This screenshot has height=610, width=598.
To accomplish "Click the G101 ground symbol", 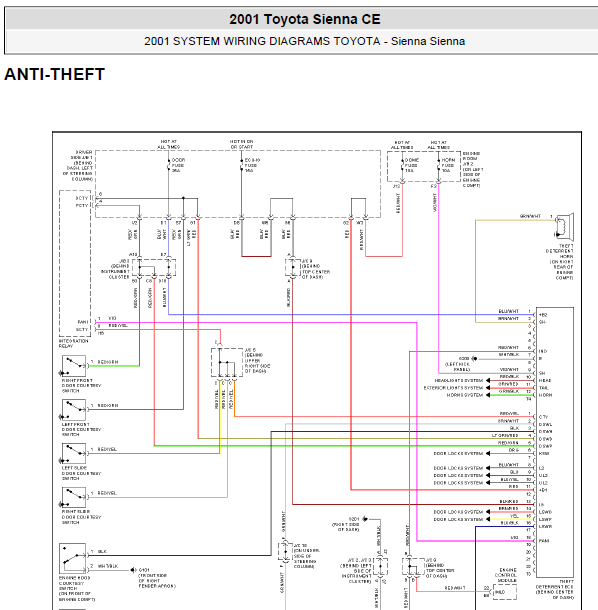I will [x=133, y=570].
